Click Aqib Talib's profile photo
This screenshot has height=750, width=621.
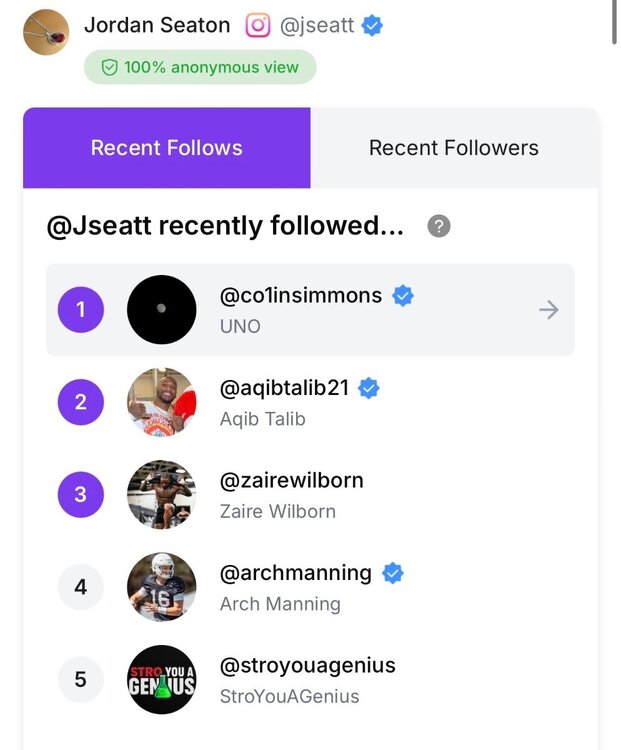coord(161,402)
